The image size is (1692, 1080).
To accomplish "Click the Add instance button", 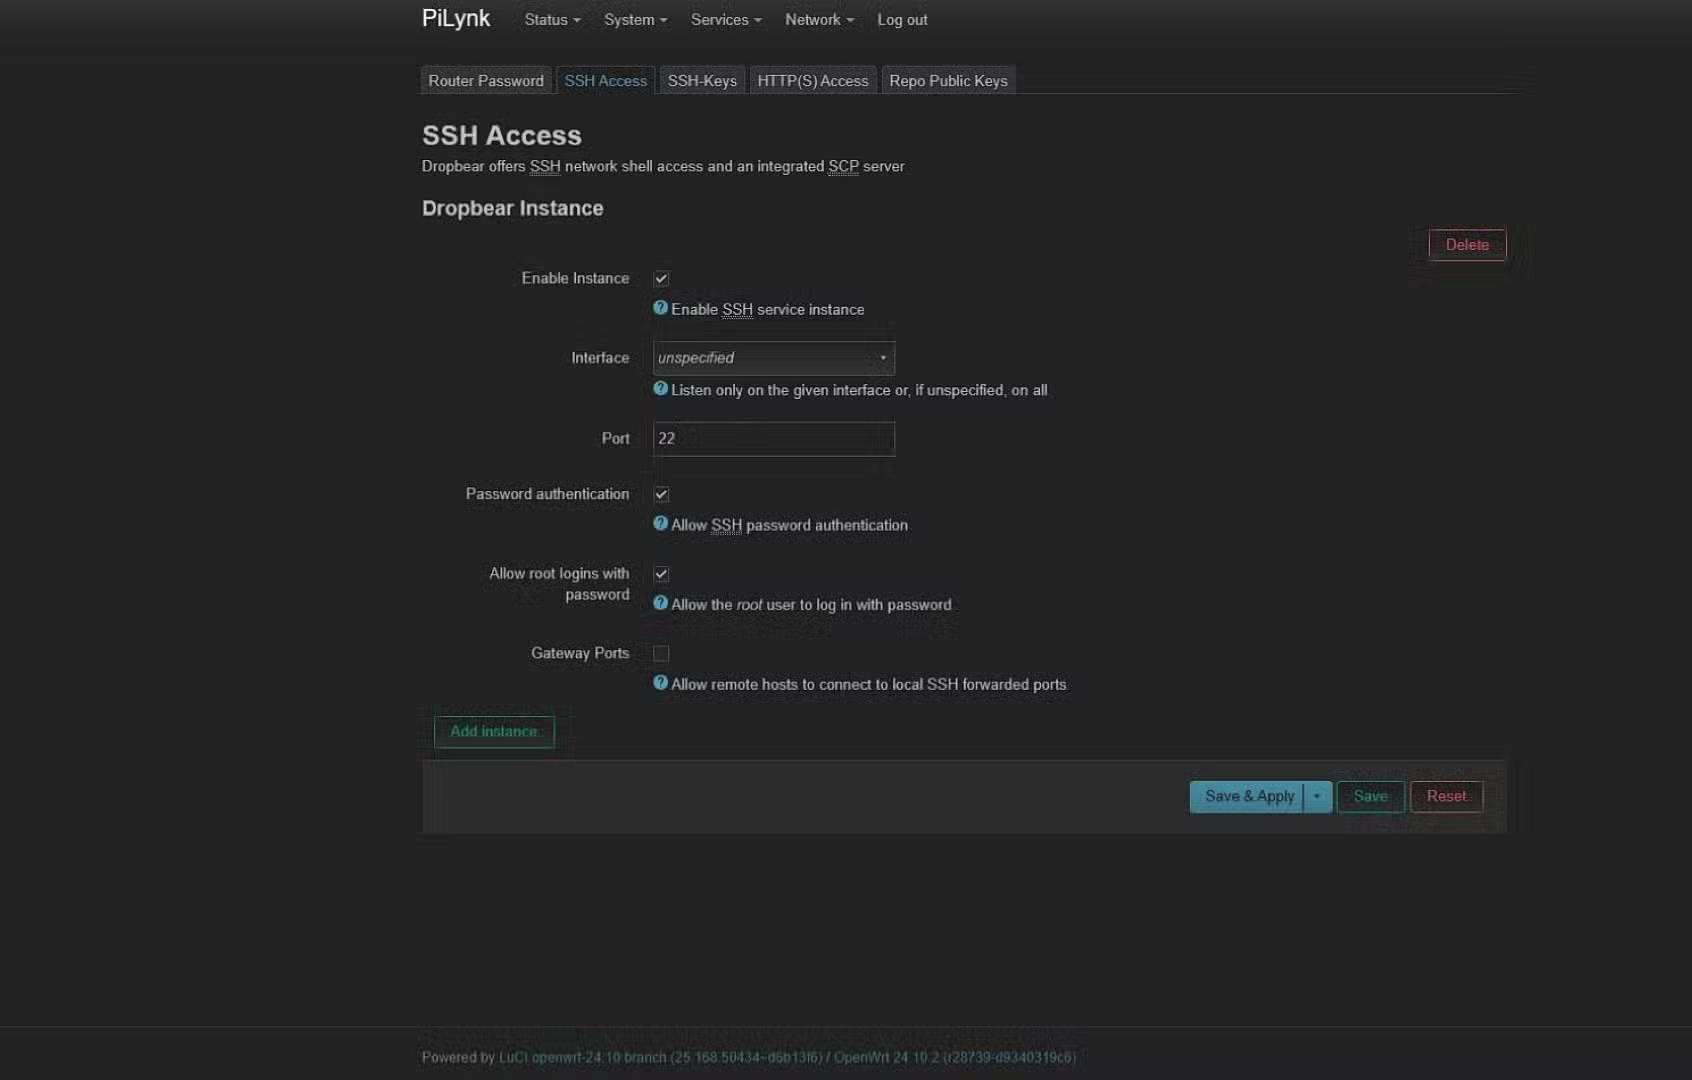I will pyautogui.click(x=494, y=732).
